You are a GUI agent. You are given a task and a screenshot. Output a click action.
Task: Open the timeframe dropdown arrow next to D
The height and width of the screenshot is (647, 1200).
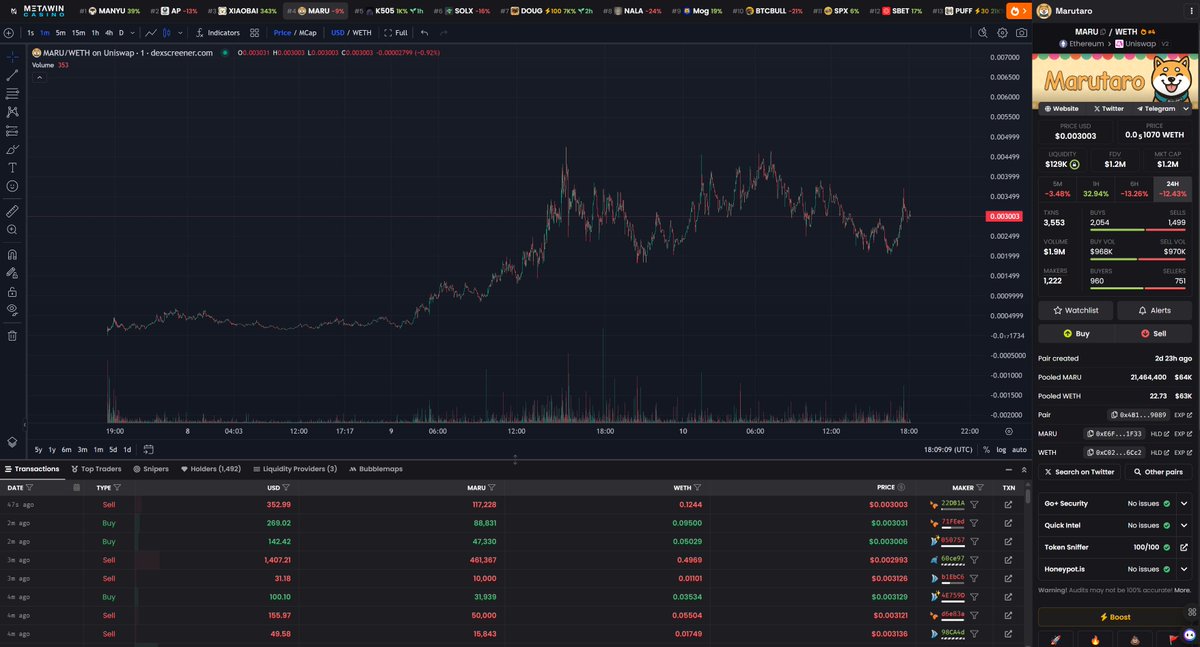[133, 32]
